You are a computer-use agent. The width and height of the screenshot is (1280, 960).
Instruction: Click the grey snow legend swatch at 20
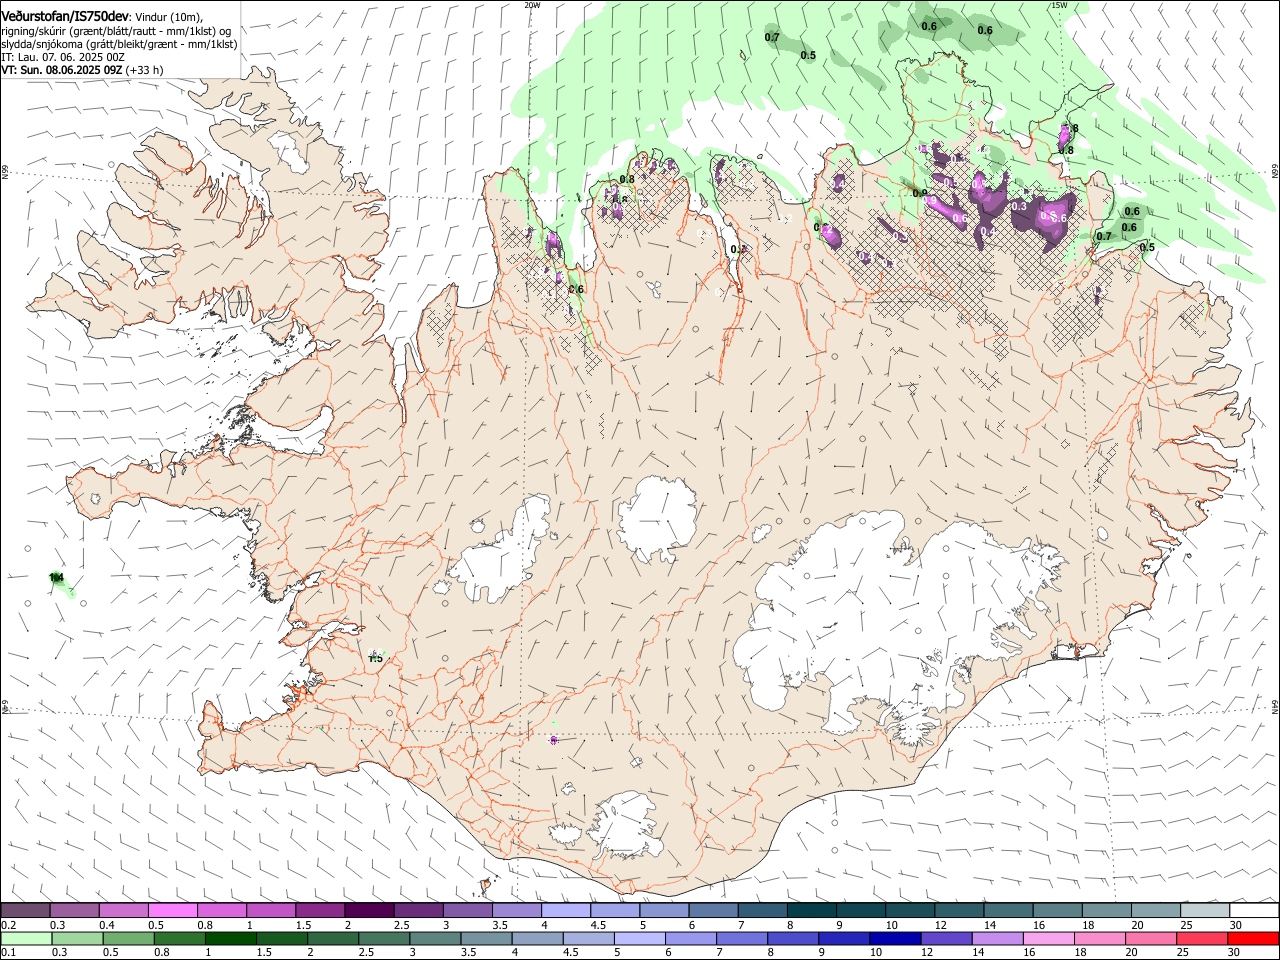(x=1157, y=911)
